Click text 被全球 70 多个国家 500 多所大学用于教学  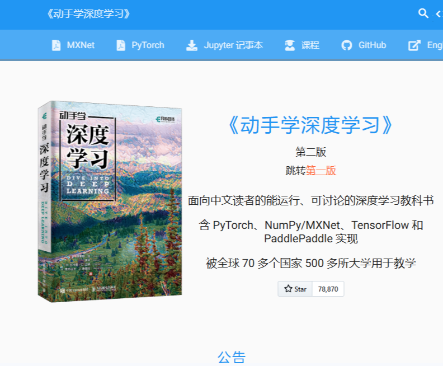click(311, 263)
